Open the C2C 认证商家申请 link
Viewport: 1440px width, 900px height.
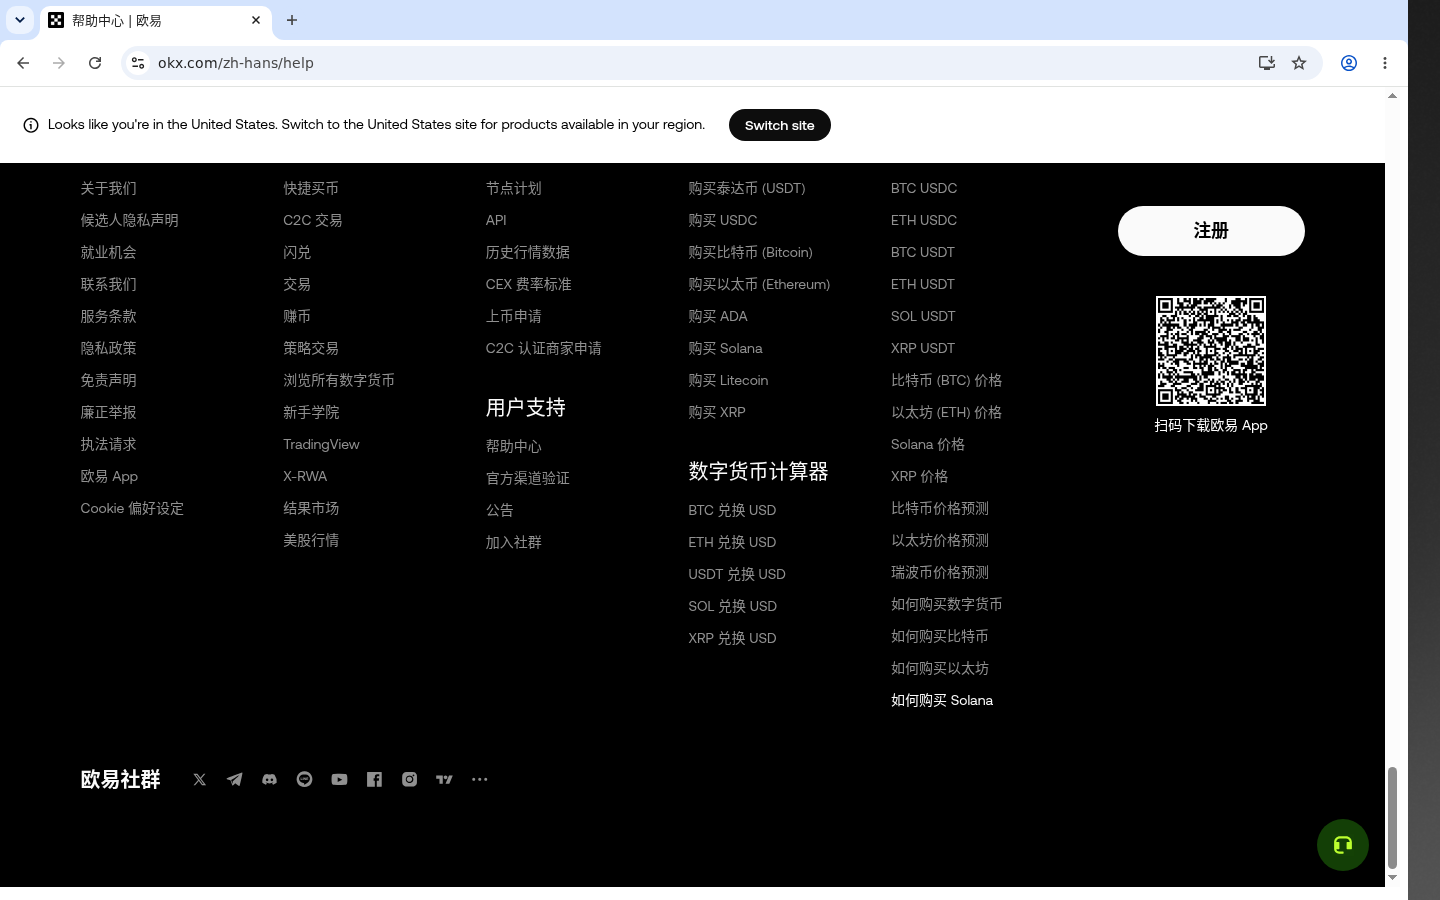[544, 348]
